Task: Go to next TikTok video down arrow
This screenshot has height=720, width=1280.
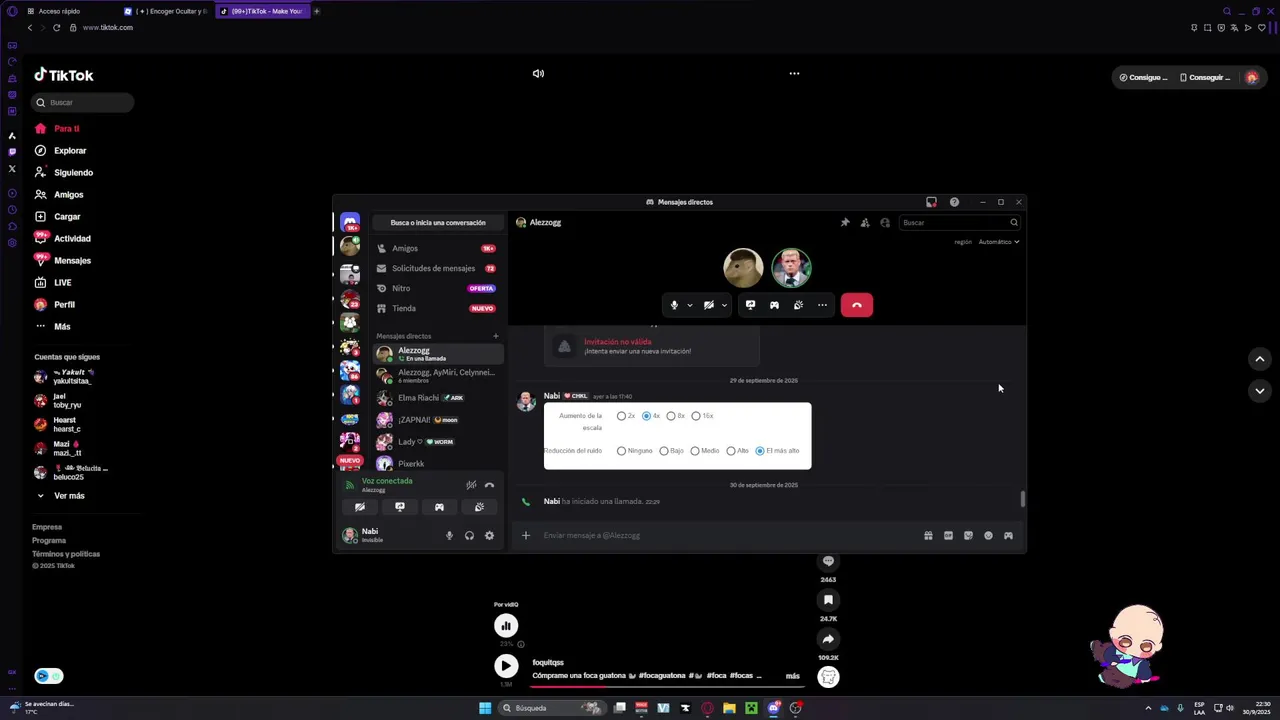Action: point(1260,391)
